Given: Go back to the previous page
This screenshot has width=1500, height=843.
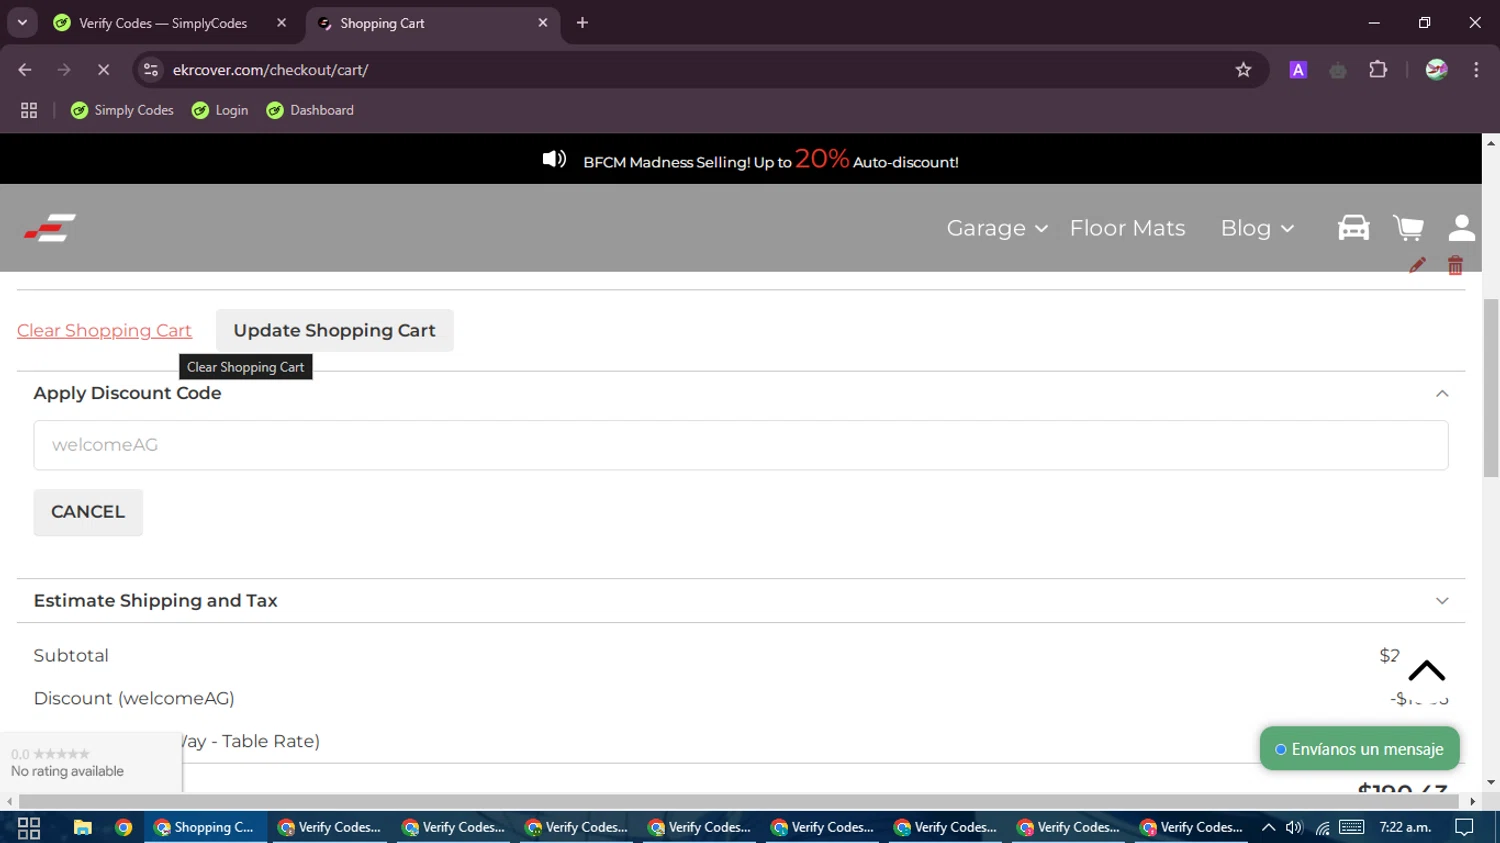Looking at the screenshot, I should [25, 70].
